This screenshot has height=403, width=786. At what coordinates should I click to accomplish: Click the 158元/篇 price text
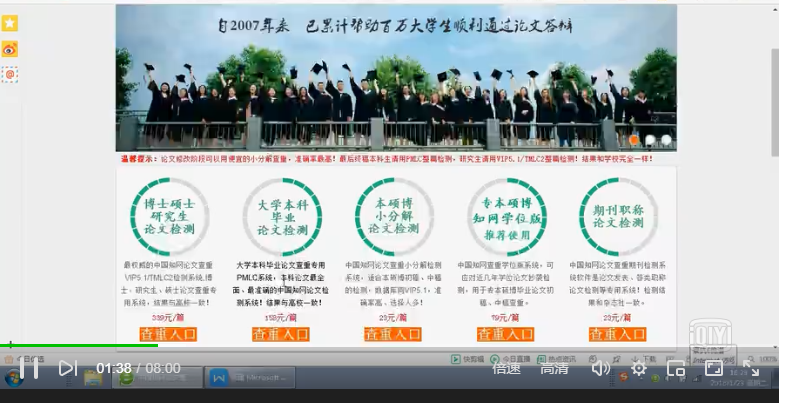(281, 317)
